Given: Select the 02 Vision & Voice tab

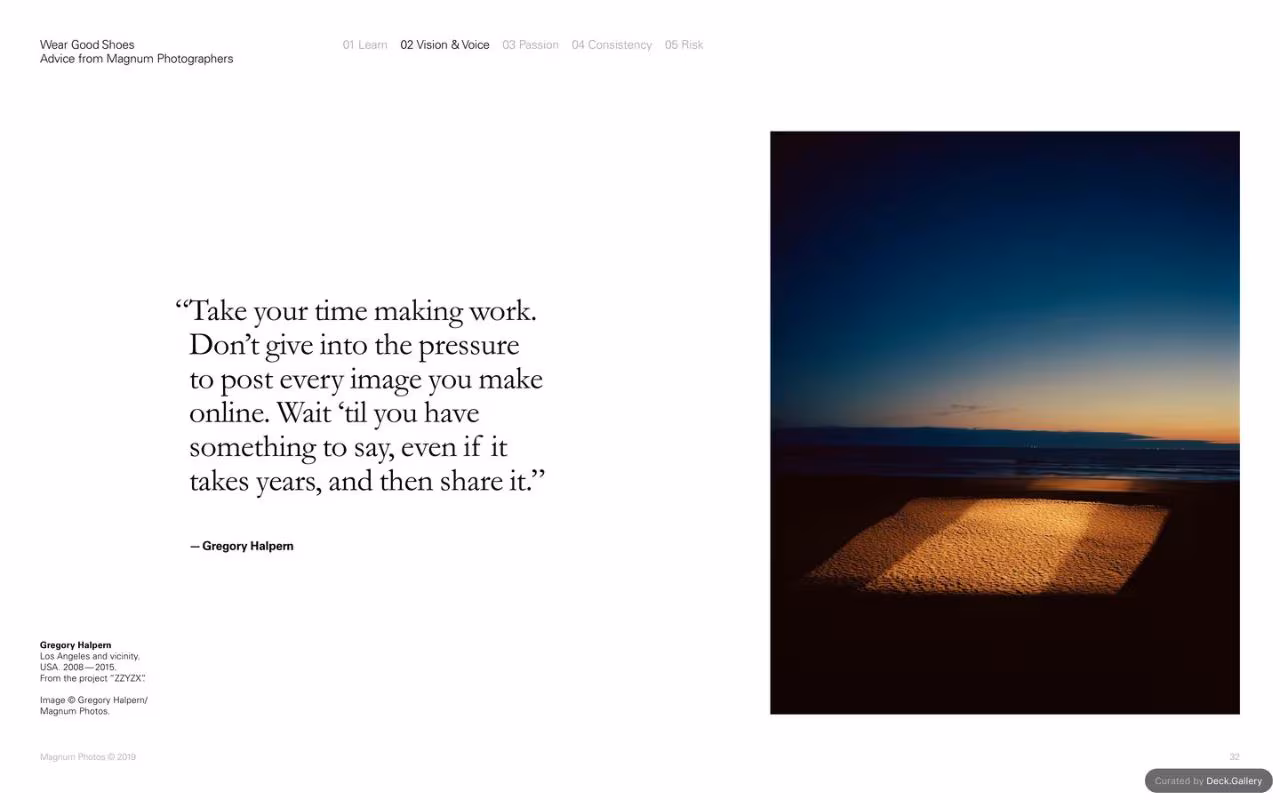Looking at the screenshot, I should 445,45.
